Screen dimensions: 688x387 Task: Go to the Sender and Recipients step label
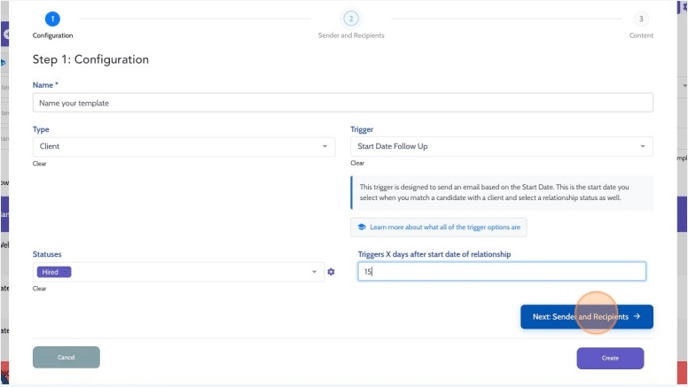[x=351, y=36]
